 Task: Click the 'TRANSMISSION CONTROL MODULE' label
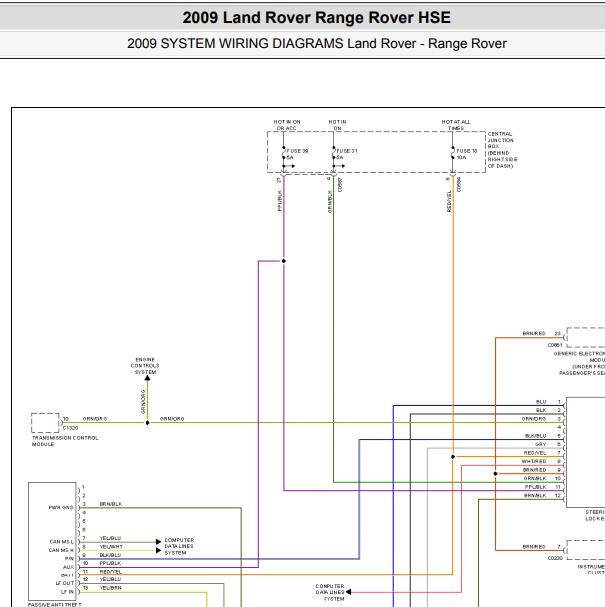point(65,441)
